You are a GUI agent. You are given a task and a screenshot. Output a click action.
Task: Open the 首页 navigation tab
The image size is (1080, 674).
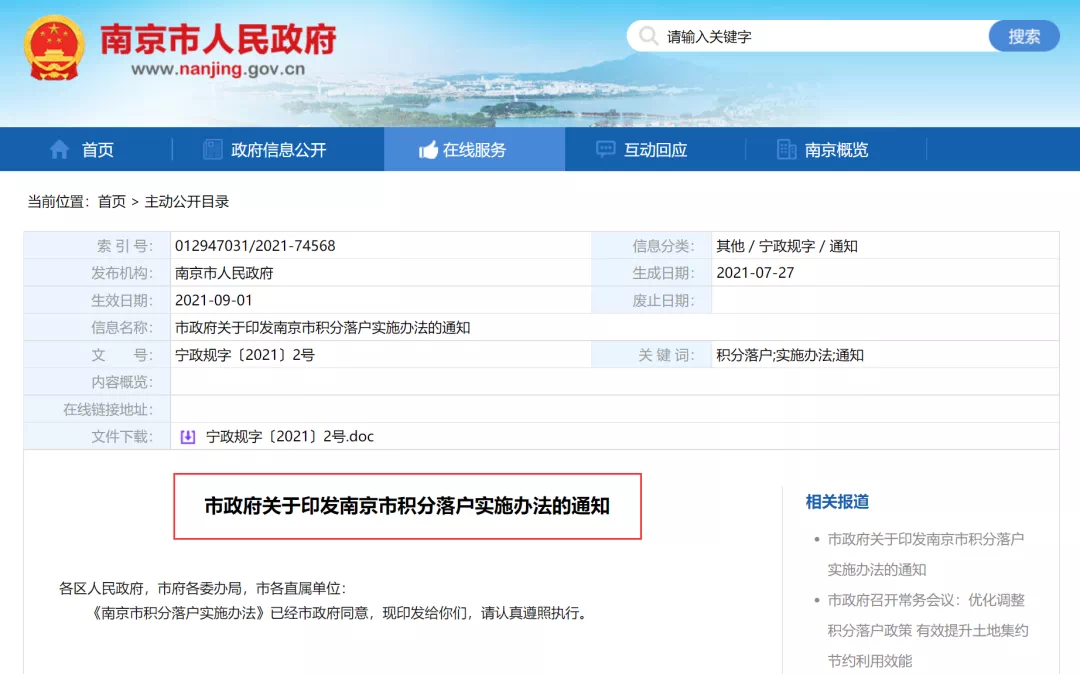97,150
